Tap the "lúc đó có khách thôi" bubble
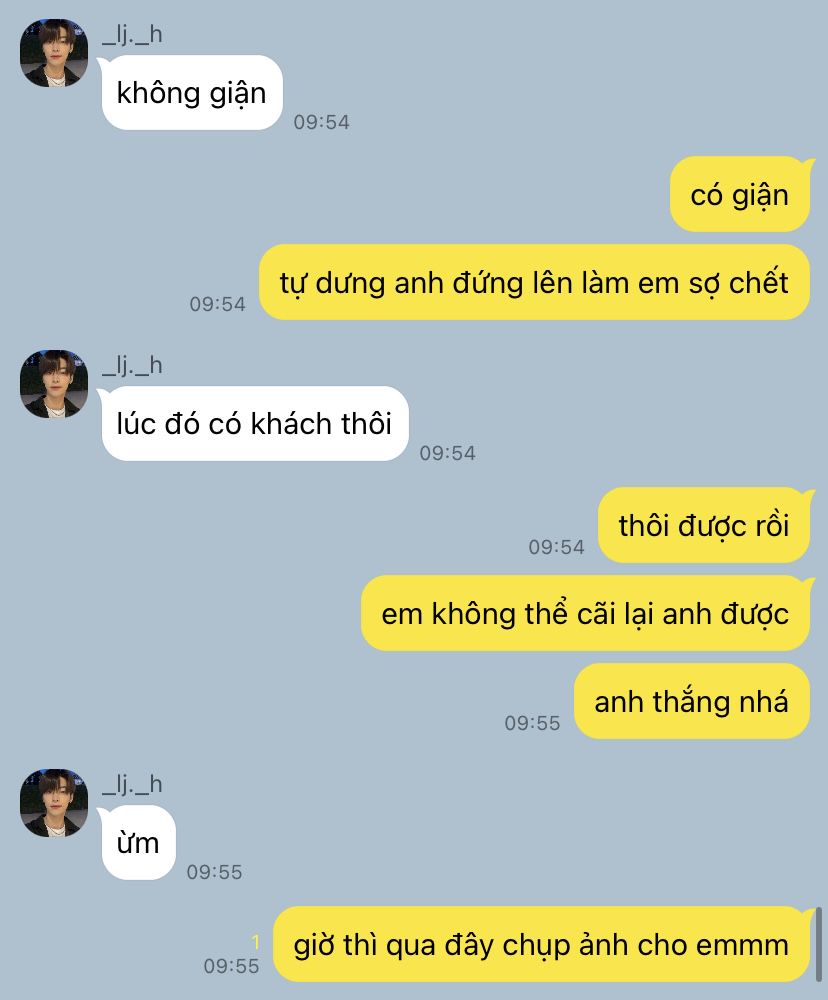The height and width of the screenshot is (1000, 828). point(255,423)
